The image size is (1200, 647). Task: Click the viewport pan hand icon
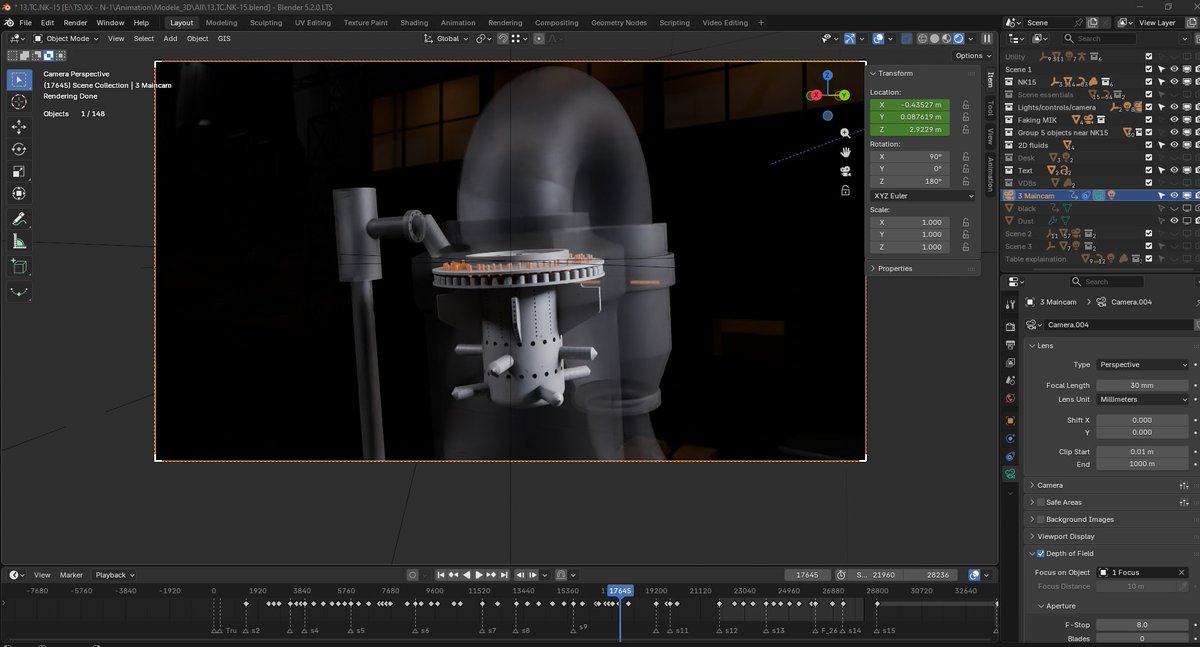[x=845, y=152]
